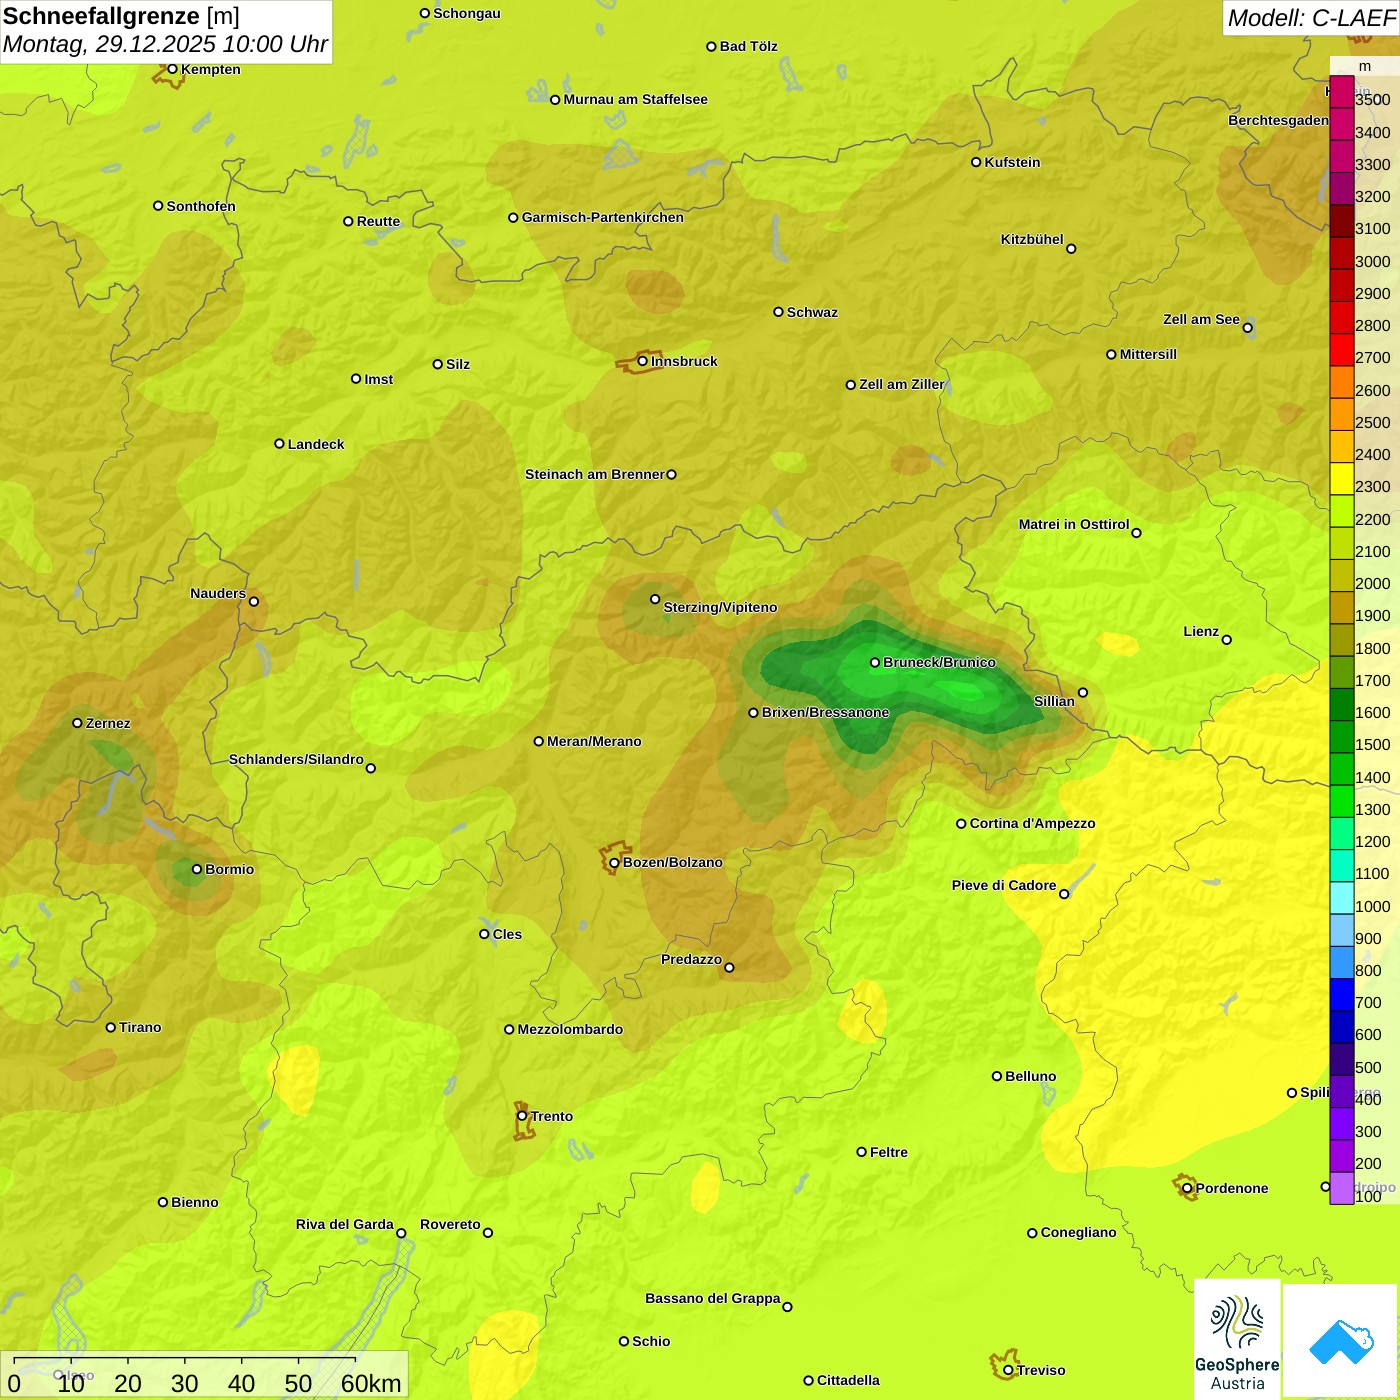The height and width of the screenshot is (1400, 1400).
Task: Click the 'Conegliano' label
Action: (x=1078, y=1232)
